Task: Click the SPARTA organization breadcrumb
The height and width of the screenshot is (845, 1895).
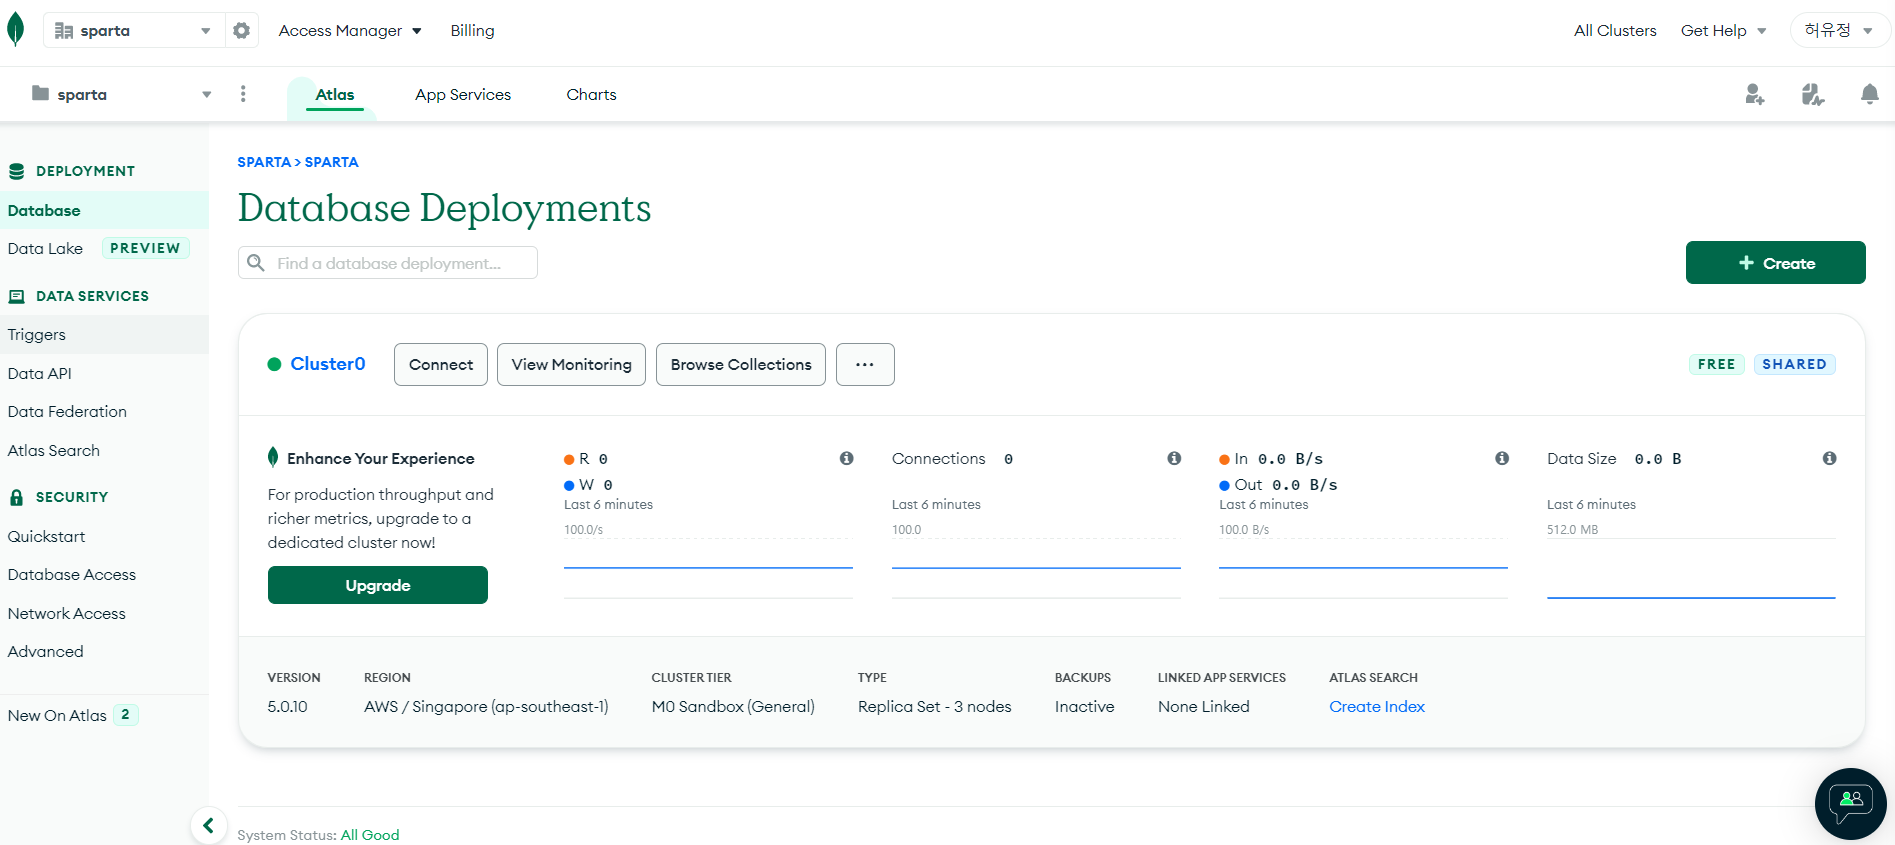Action: coord(264,162)
